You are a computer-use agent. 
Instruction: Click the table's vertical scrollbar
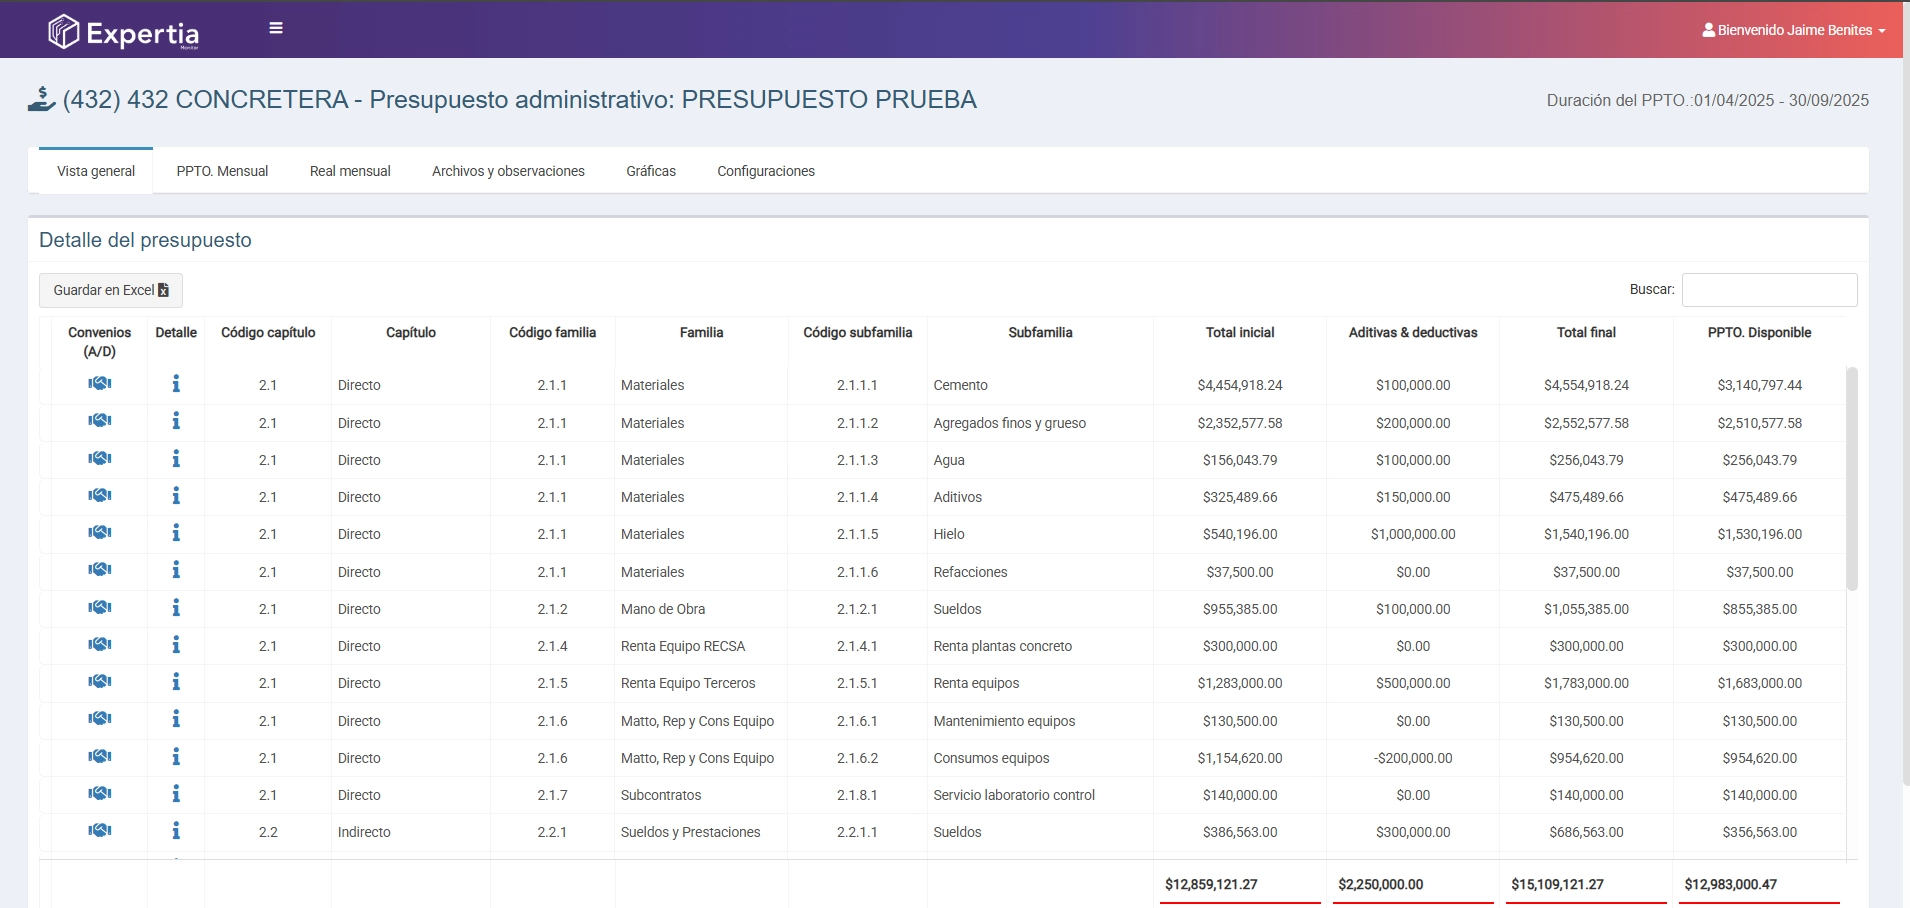[x=1851, y=478]
